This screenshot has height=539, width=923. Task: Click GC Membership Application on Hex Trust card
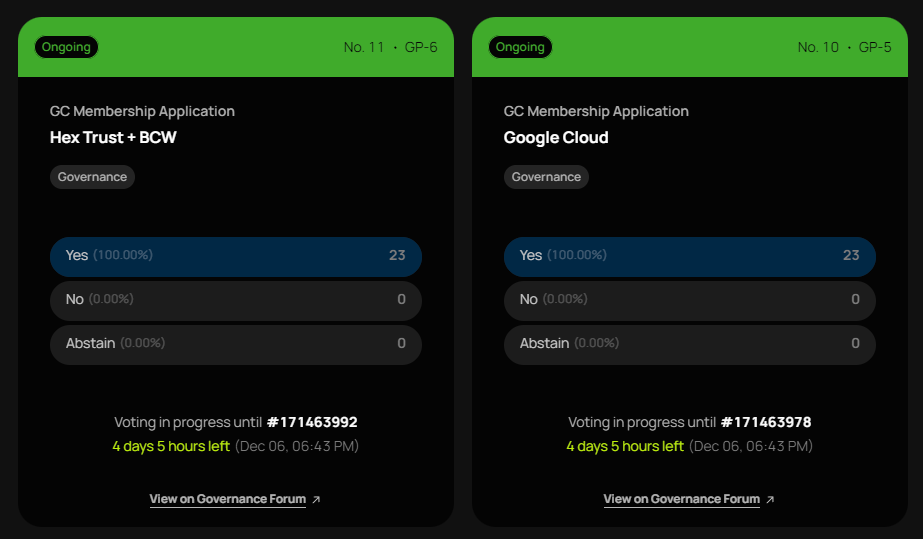pos(142,111)
